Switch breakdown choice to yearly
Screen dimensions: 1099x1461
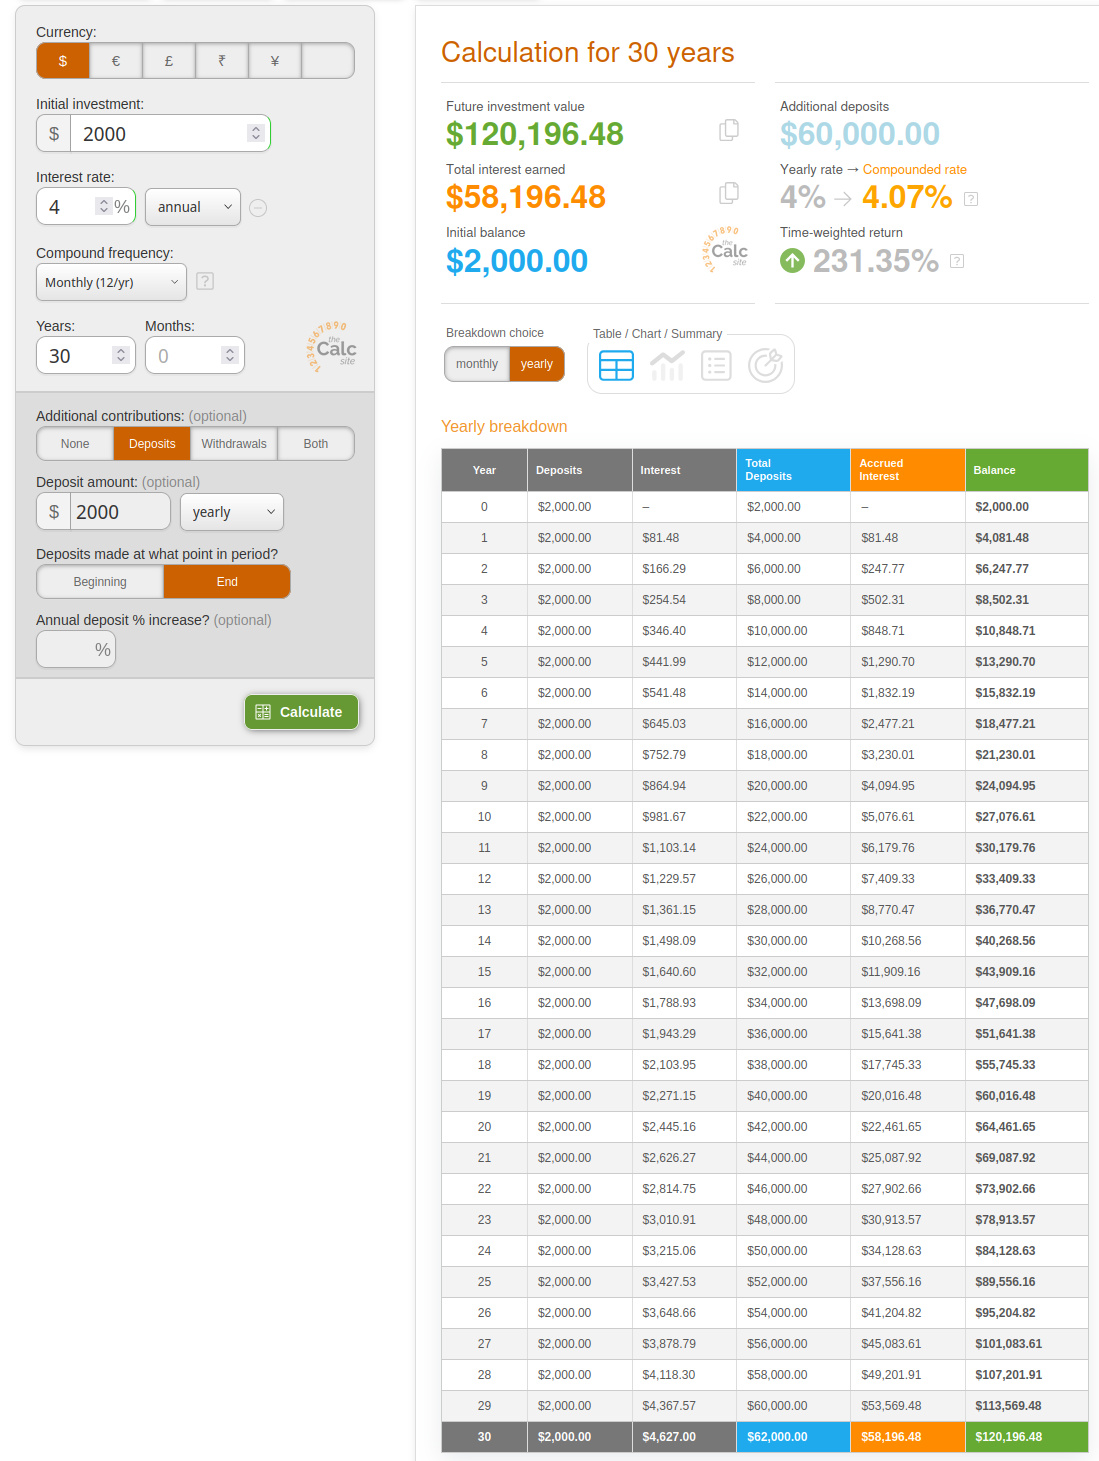537,364
